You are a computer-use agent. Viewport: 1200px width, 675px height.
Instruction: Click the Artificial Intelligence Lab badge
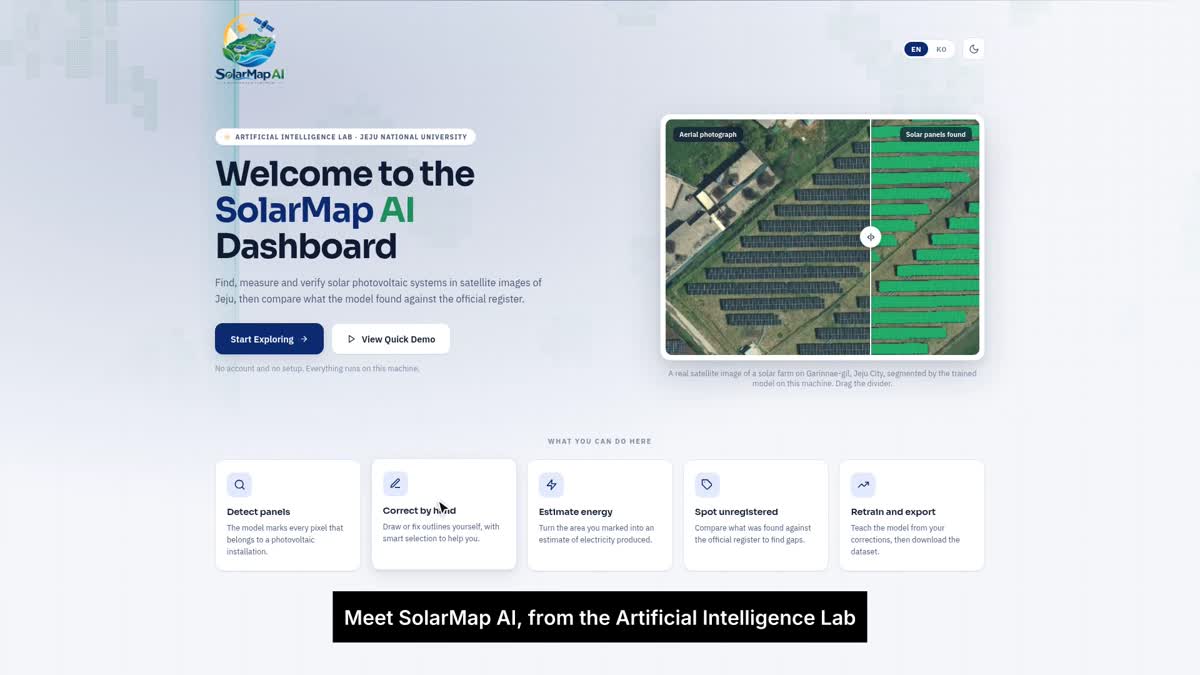pyautogui.click(x=345, y=137)
